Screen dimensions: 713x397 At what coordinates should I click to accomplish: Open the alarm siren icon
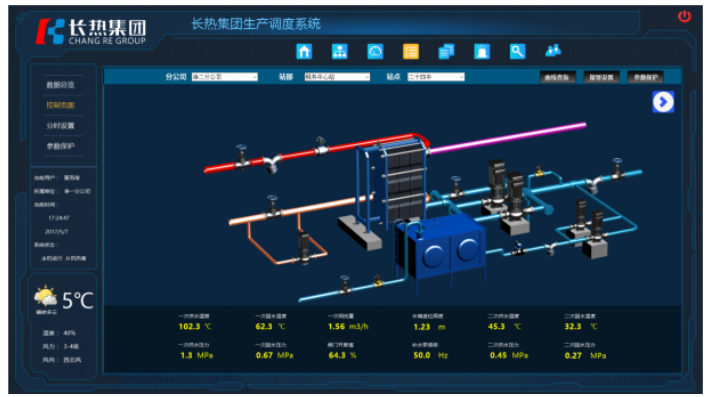click(x=482, y=51)
